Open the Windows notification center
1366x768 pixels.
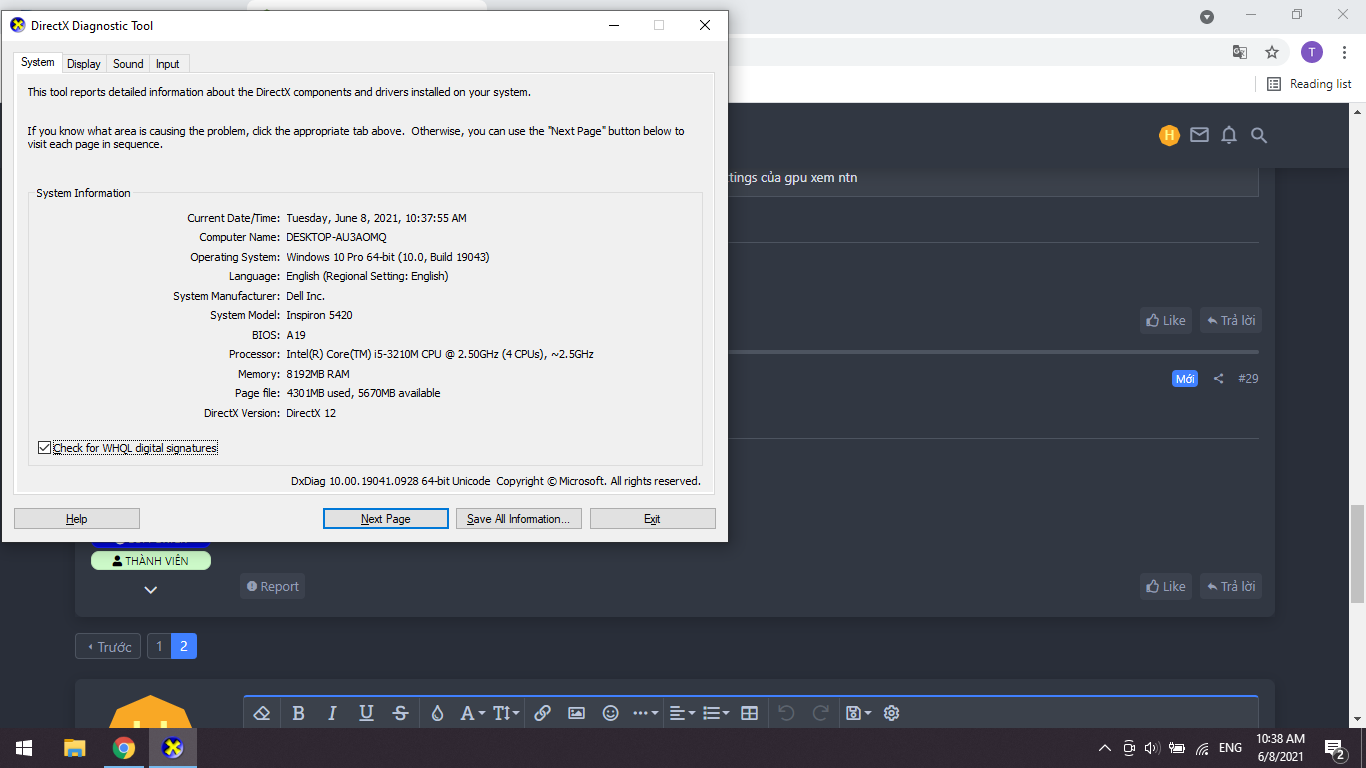point(1334,748)
